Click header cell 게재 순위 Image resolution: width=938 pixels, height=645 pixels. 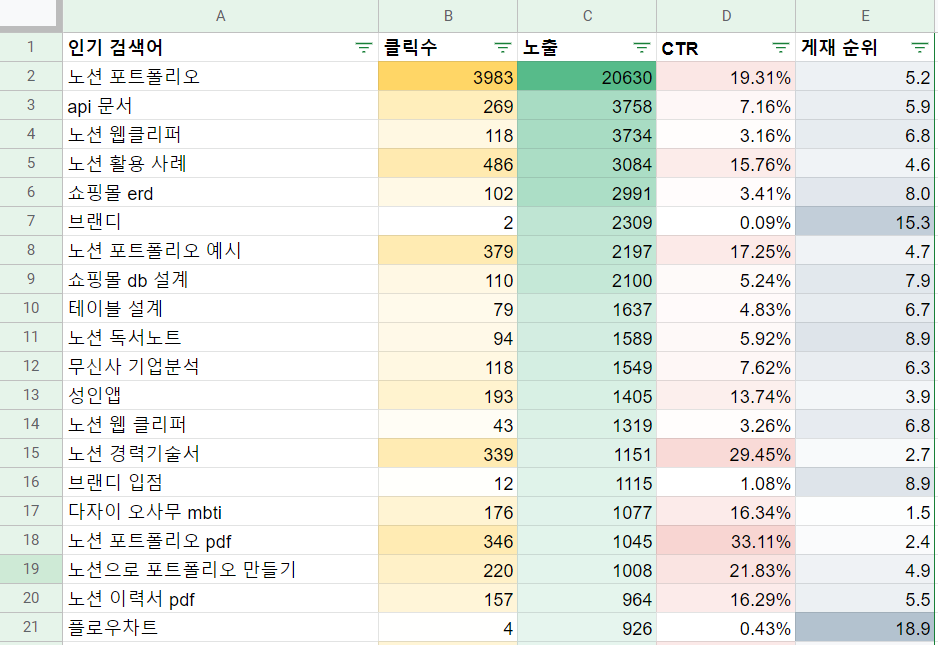point(865,47)
